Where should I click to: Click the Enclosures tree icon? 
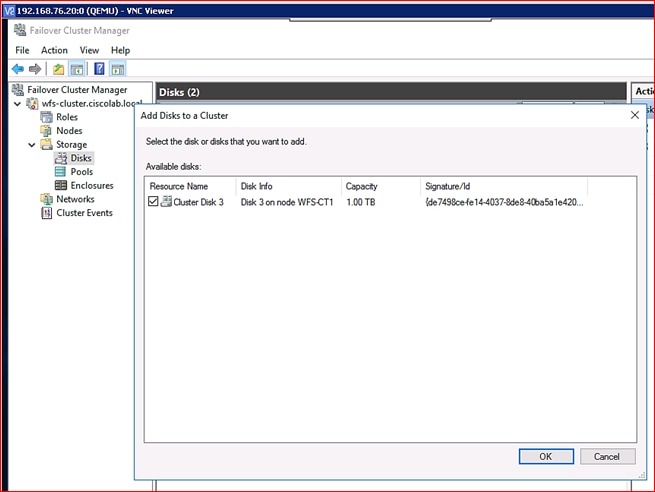[61, 185]
